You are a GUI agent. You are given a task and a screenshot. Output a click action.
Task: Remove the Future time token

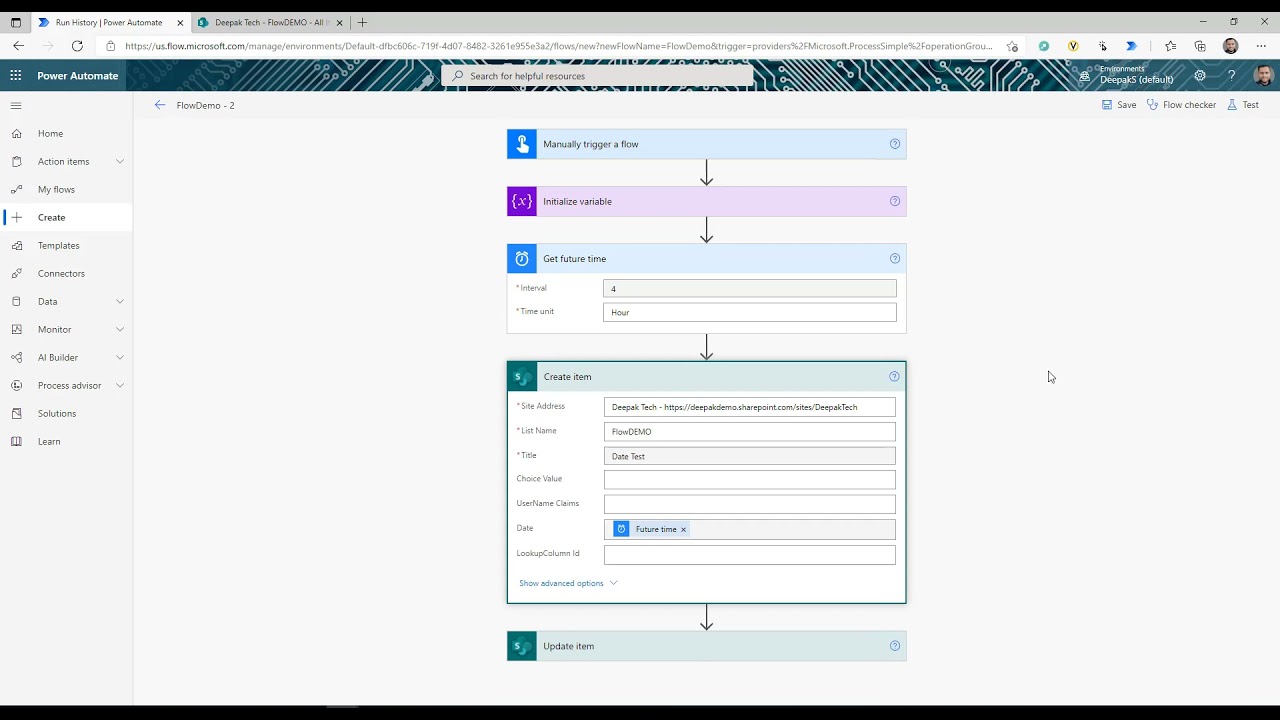point(684,529)
